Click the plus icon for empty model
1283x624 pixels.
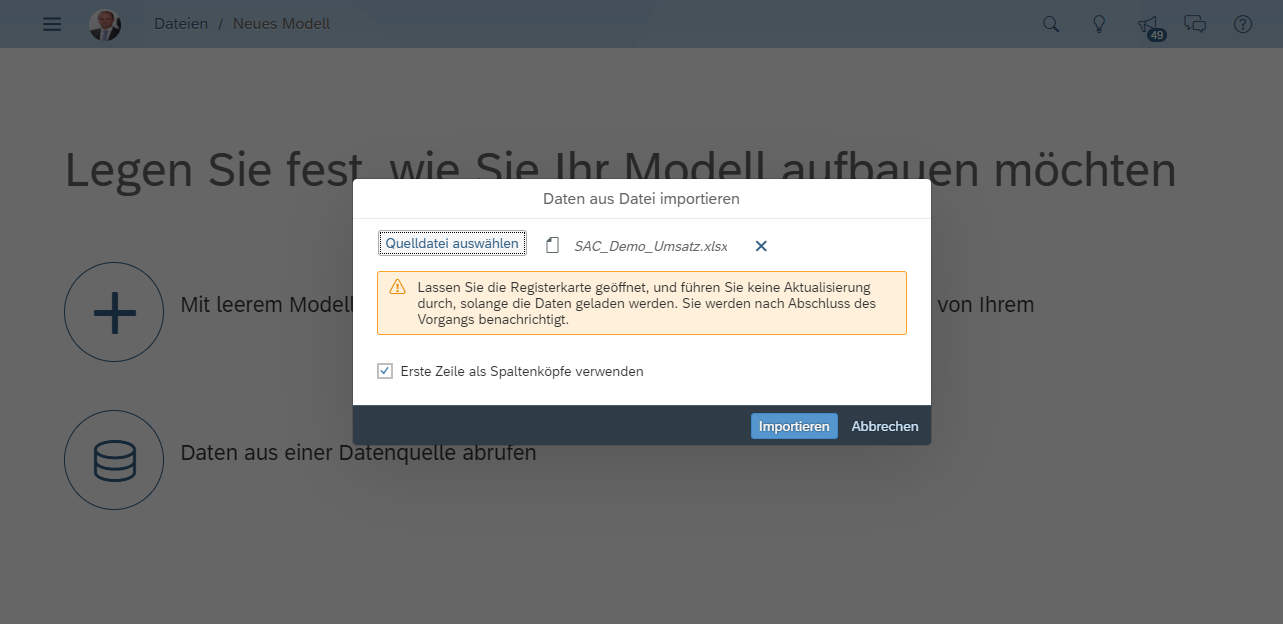114,312
